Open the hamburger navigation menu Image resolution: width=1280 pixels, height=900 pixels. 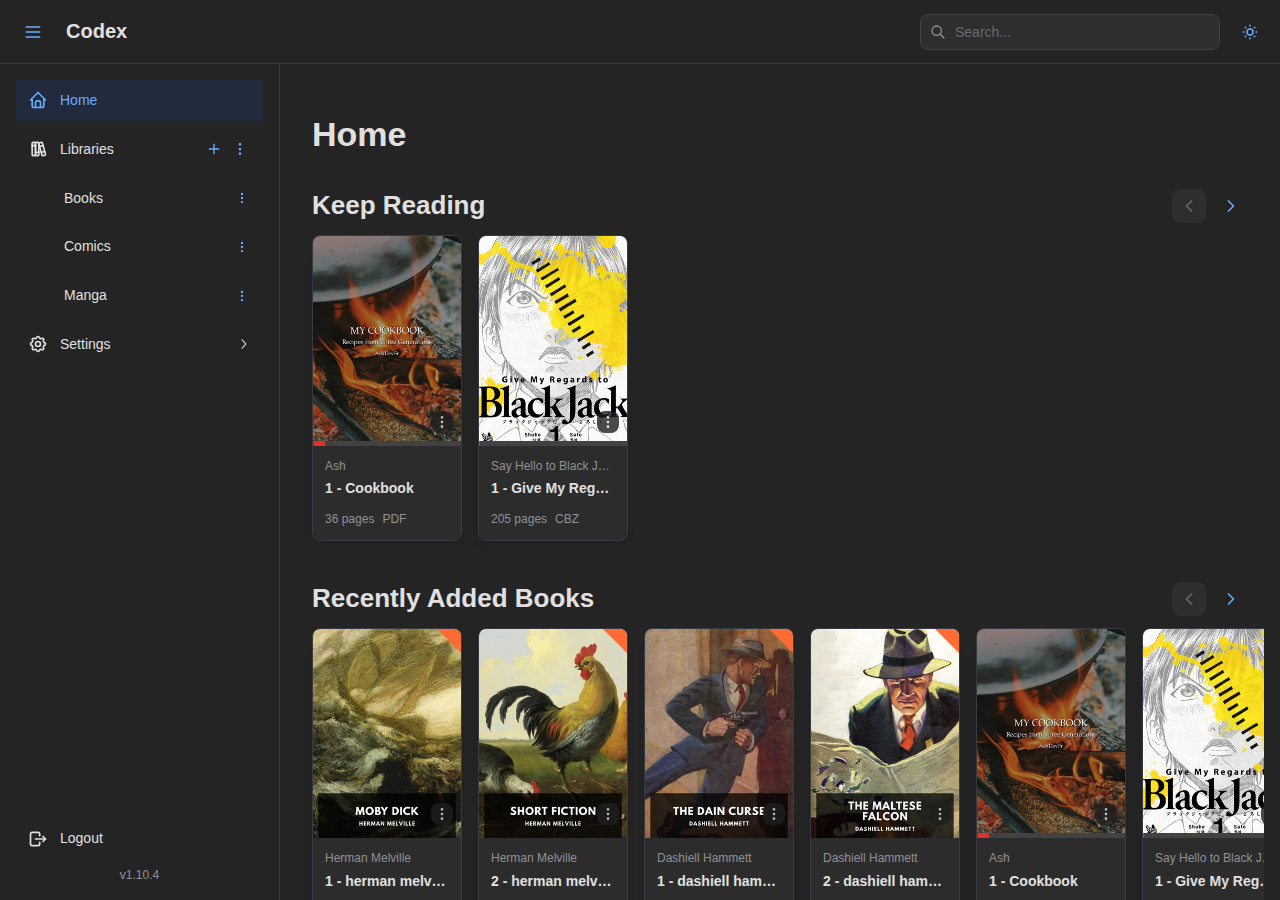coord(33,31)
